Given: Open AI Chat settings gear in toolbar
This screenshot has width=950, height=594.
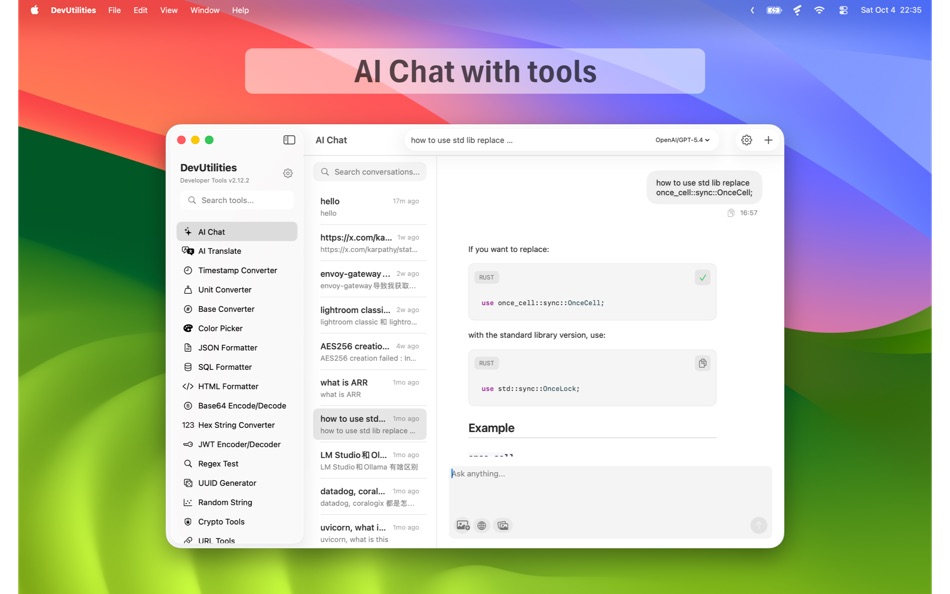Looking at the screenshot, I should [x=746, y=140].
